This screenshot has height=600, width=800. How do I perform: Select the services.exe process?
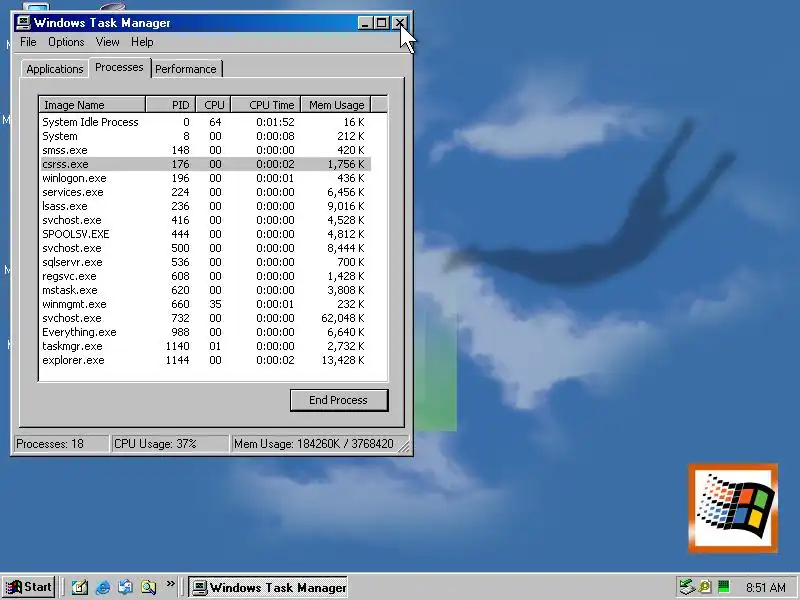206,192
